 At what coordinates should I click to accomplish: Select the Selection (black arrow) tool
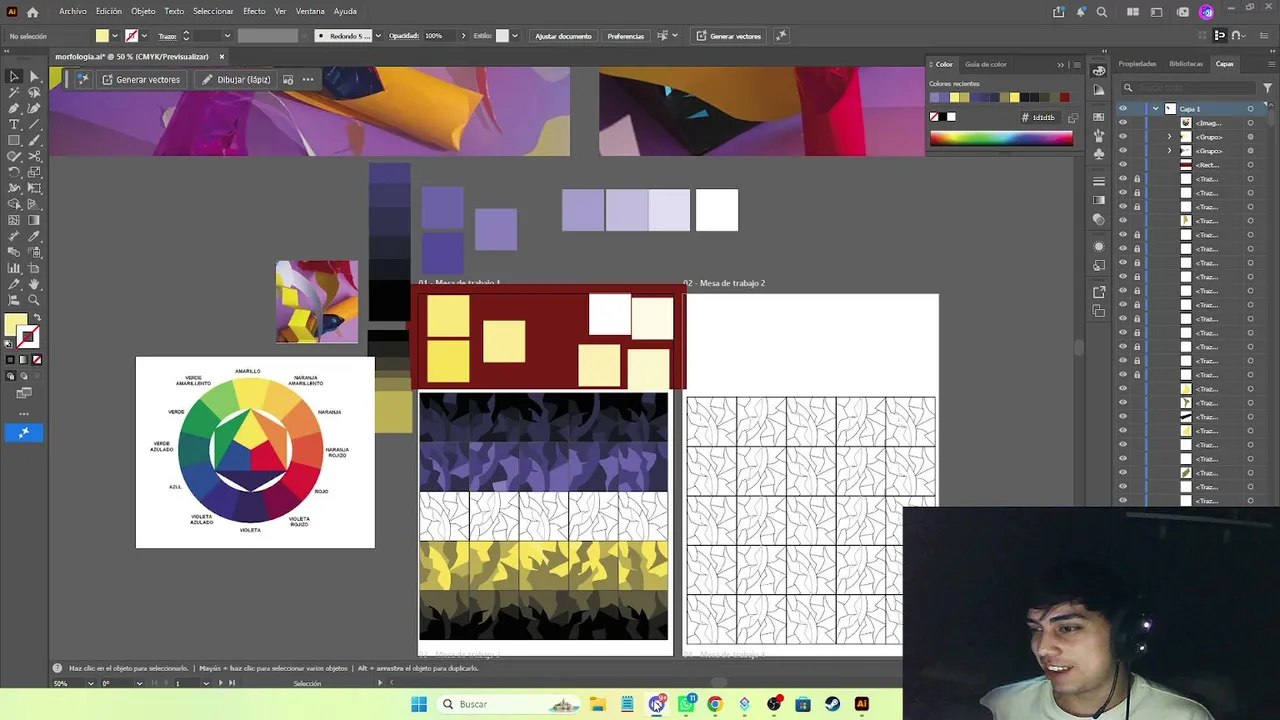coord(14,76)
